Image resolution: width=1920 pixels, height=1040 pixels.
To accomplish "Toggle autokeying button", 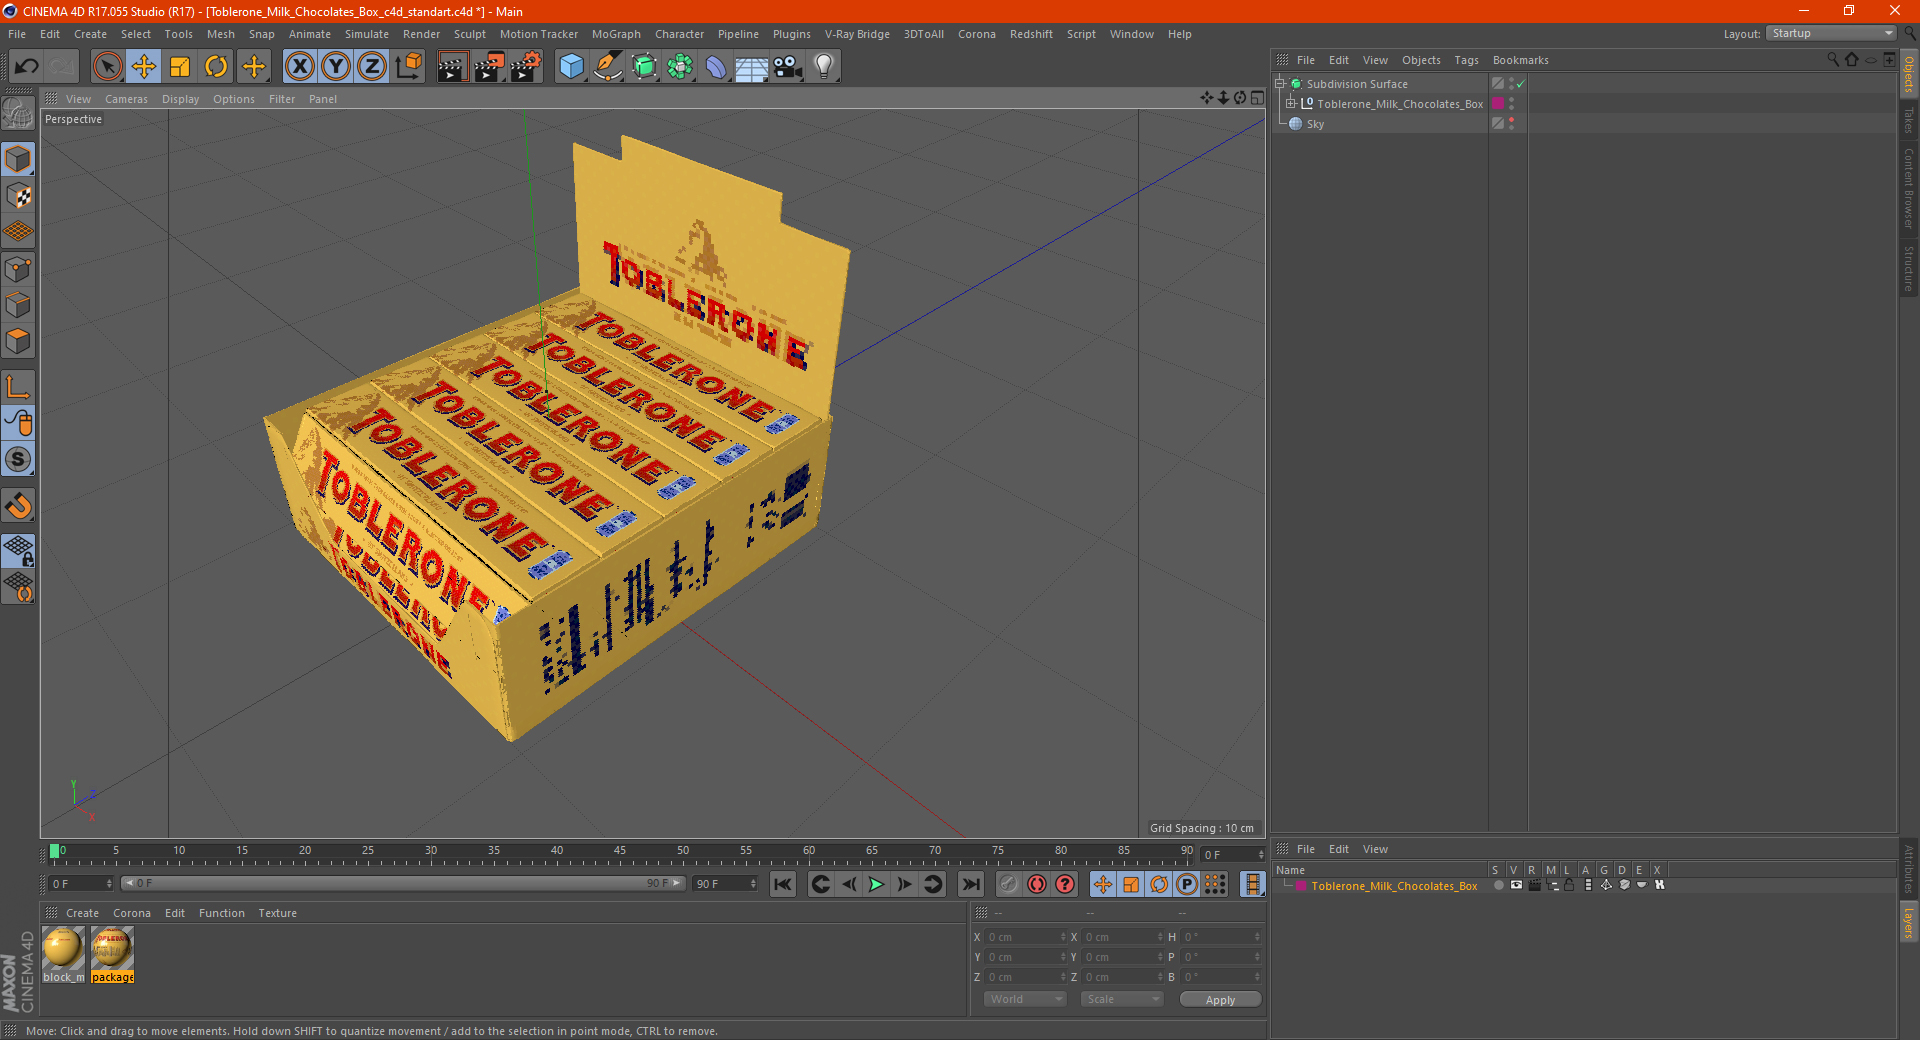I will coord(1037,884).
